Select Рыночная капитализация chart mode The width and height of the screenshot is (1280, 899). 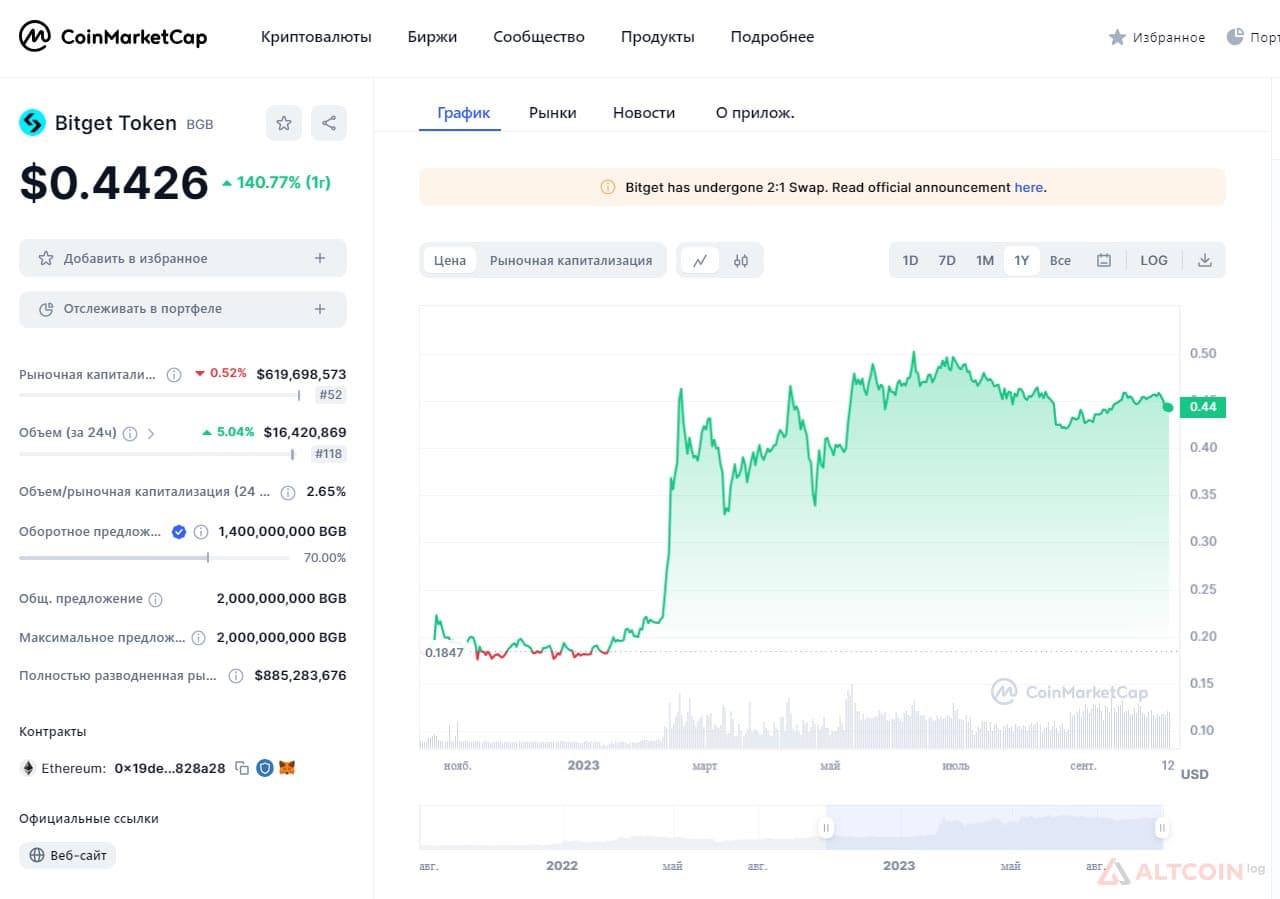tap(571, 260)
